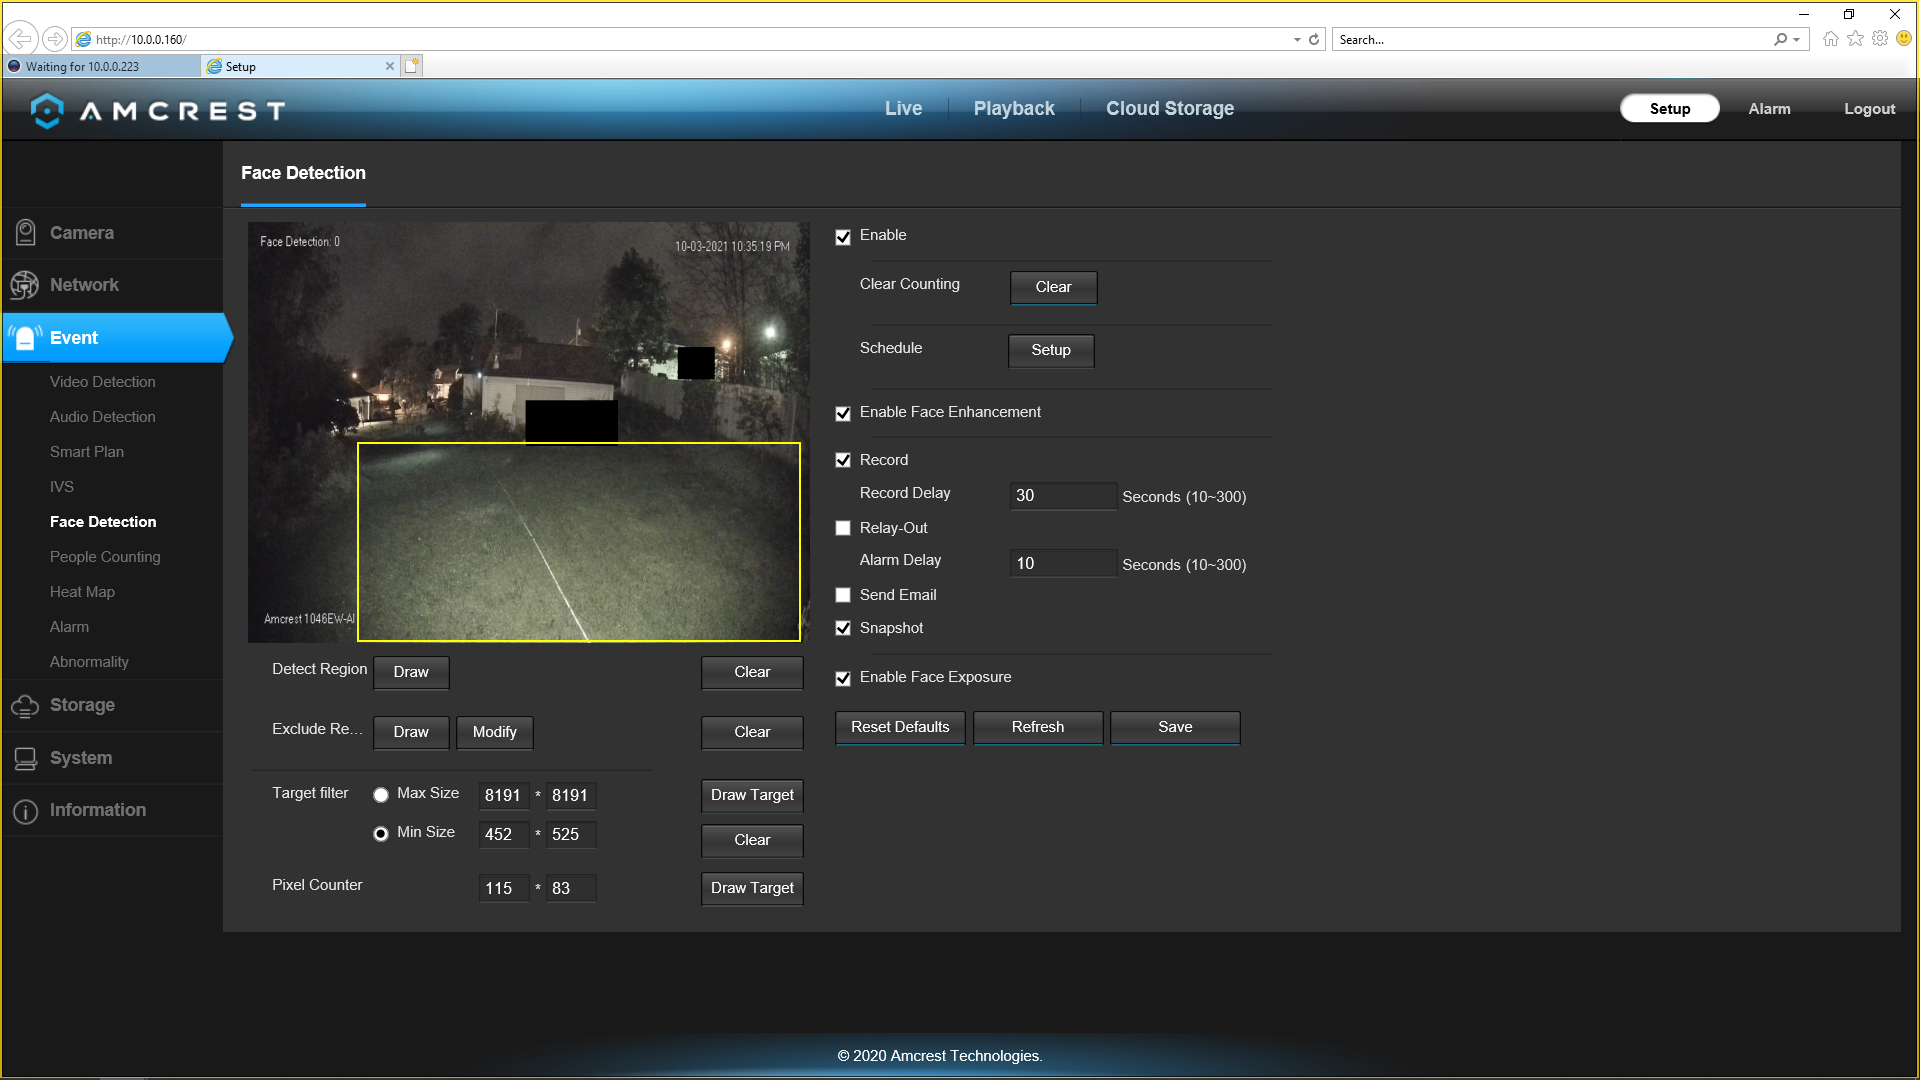The height and width of the screenshot is (1080, 1920).
Task: Open IVS settings
Action: [x=62, y=487]
